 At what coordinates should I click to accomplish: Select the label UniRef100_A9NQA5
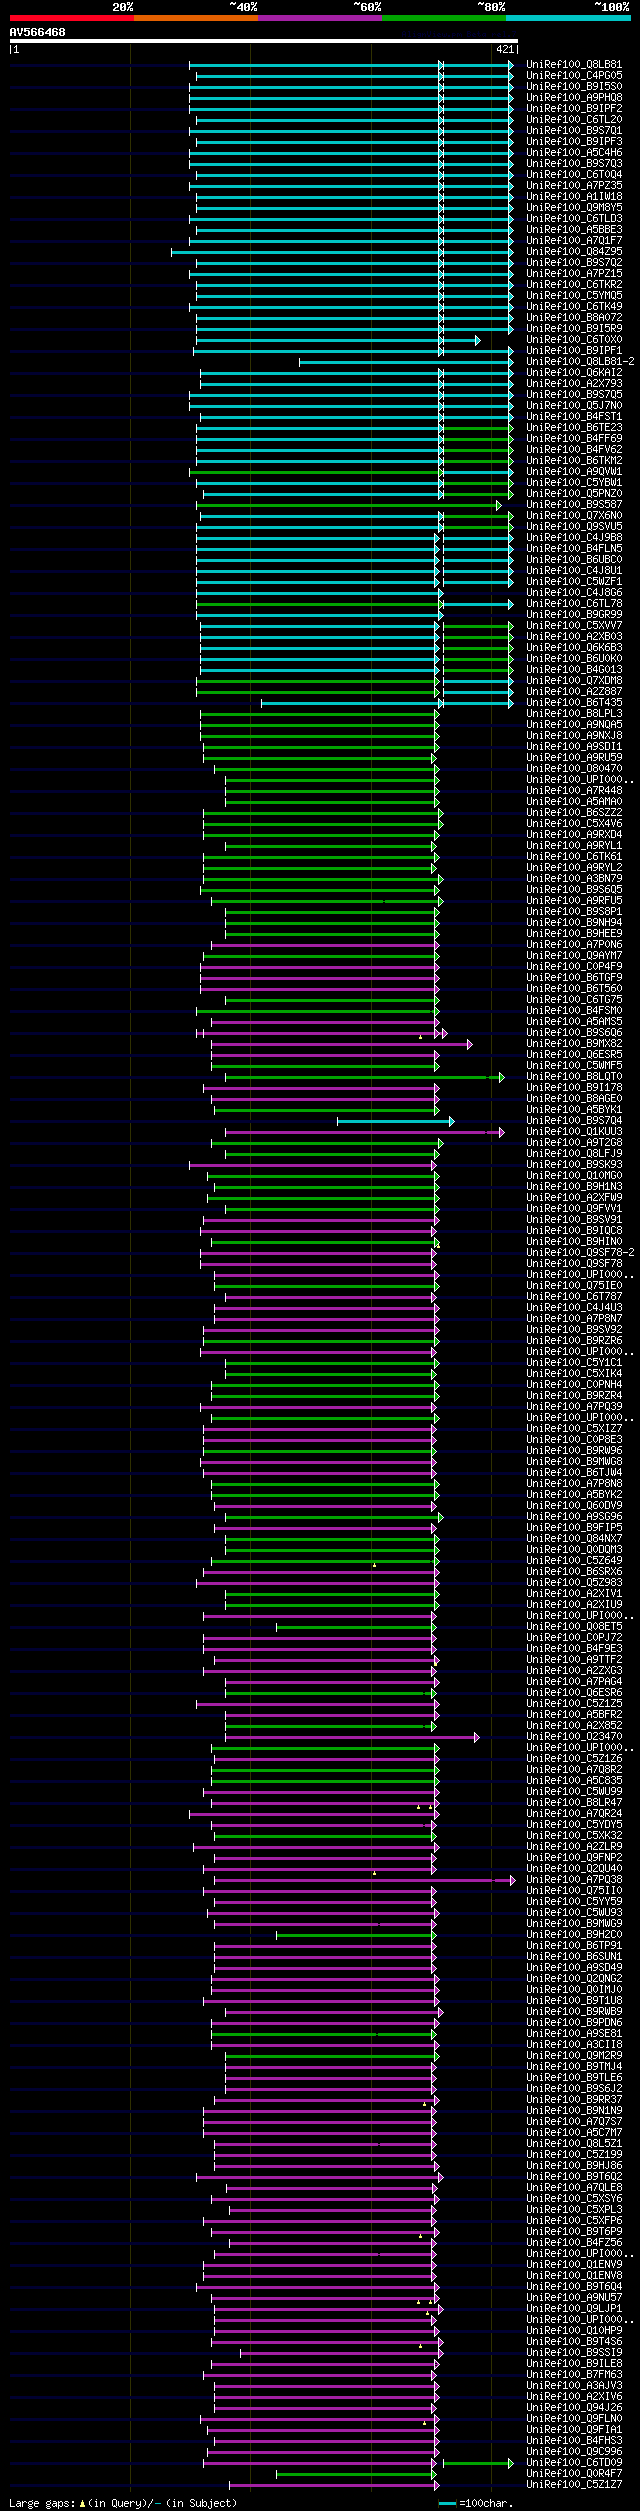coord(574,724)
